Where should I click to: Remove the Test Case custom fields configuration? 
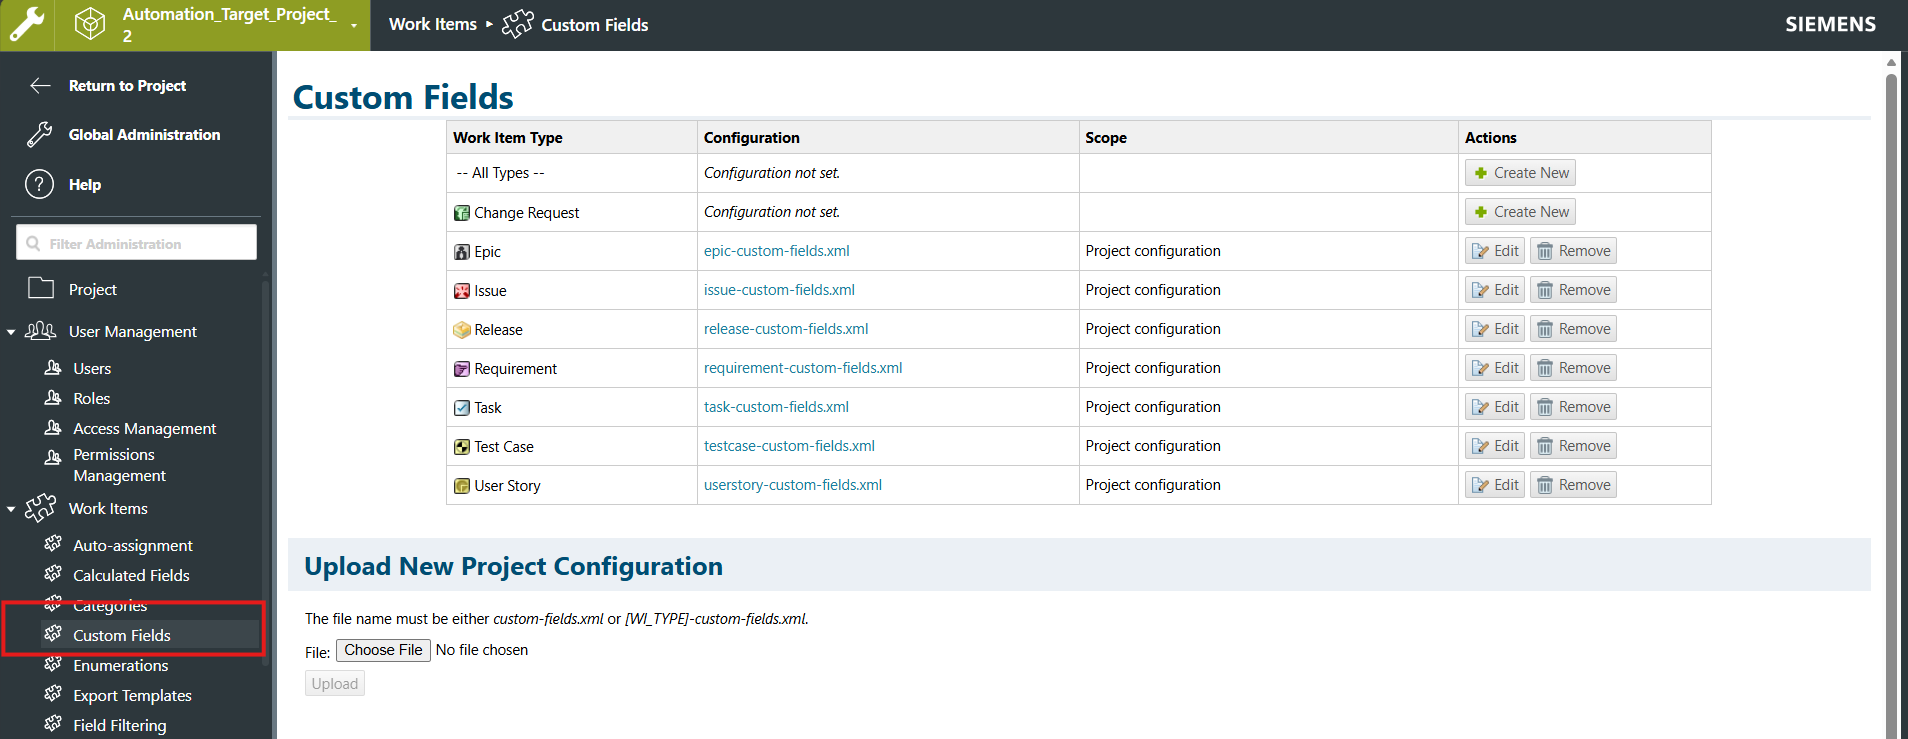point(1573,446)
